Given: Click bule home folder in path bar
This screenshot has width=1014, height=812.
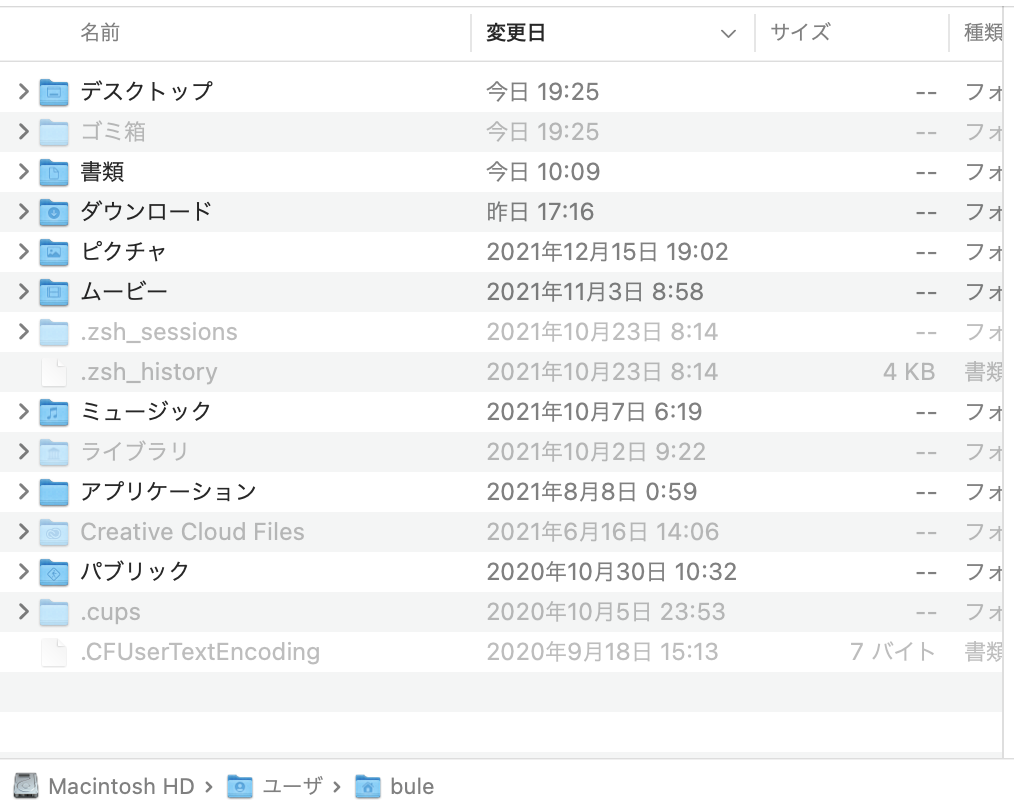Looking at the screenshot, I should (x=411, y=786).
